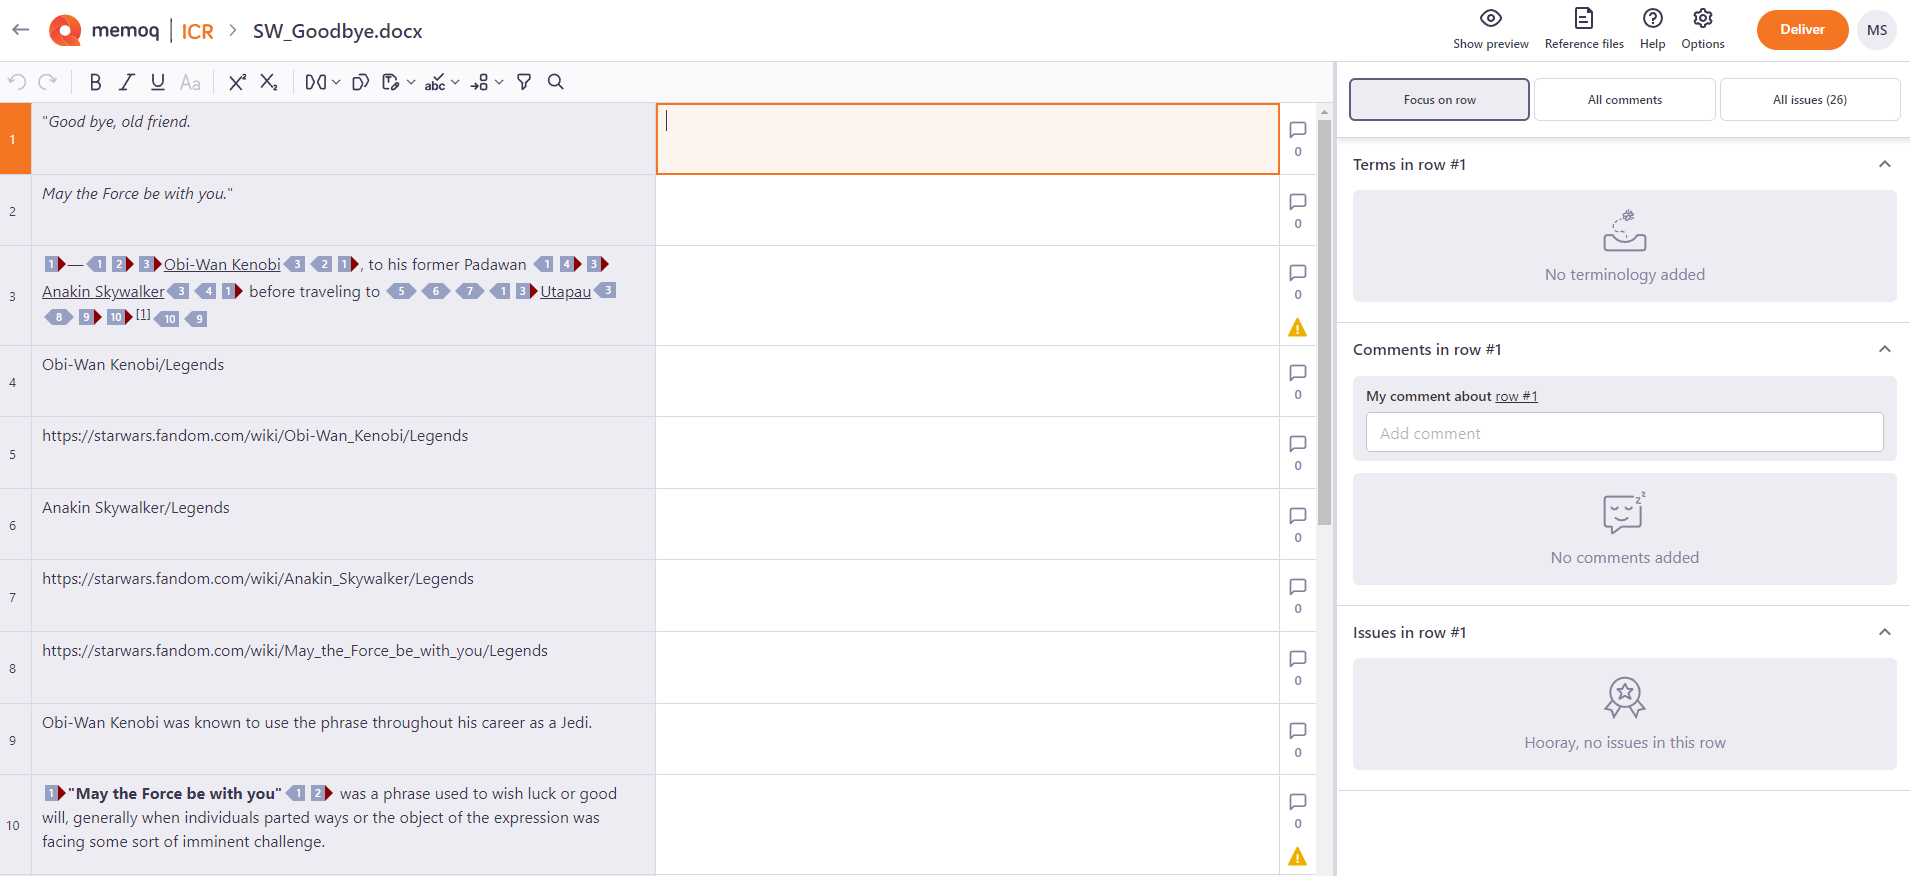The image size is (1910, 876).
Task: Toggle bold formatting in the toolbar
Action: pyautogui.click(x=95, y=82)
